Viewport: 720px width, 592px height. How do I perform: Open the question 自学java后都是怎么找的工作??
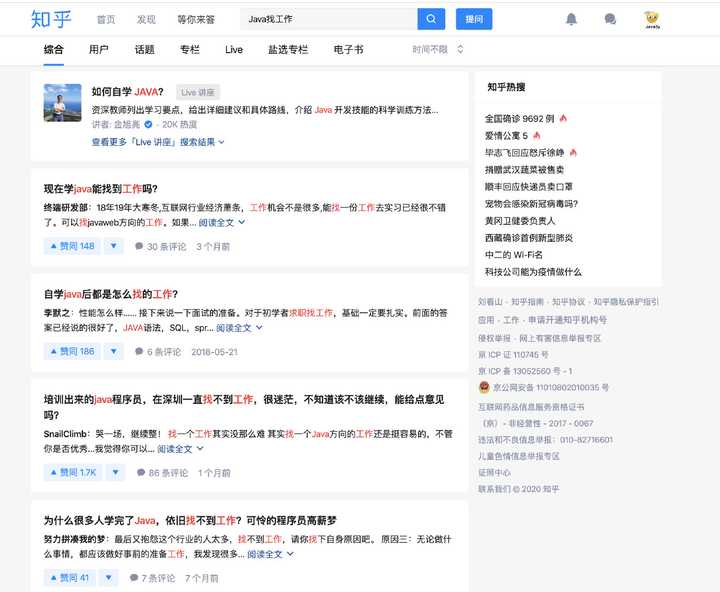click(111, 294)
